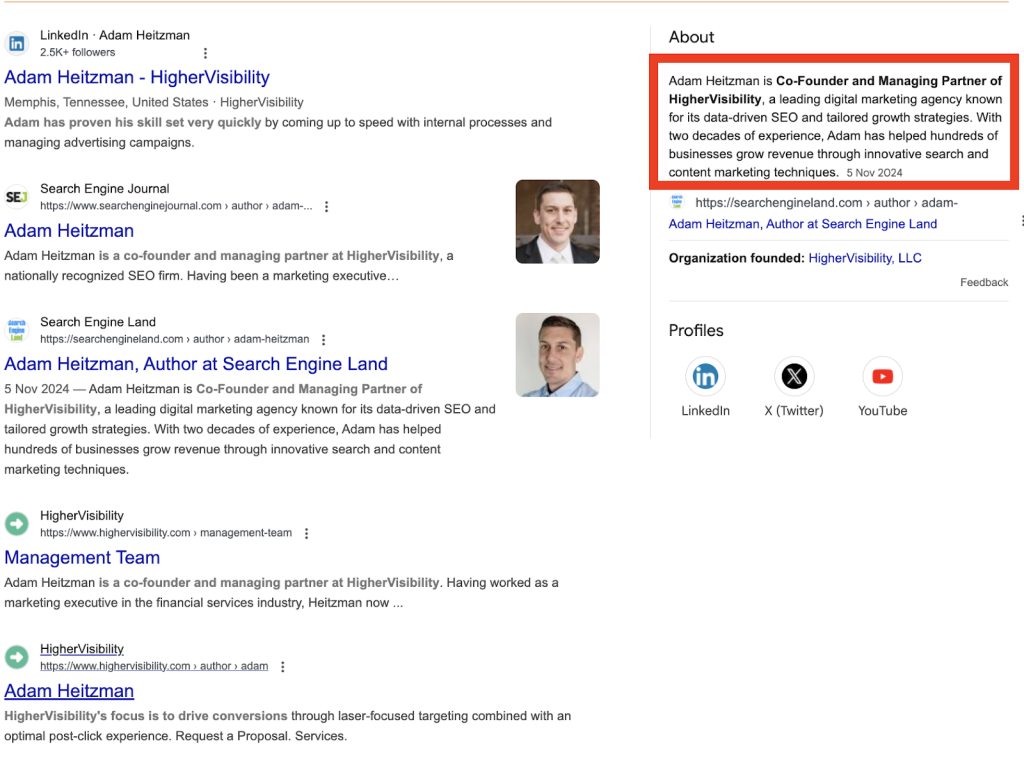Open the three-dot menu for the LinkedIn result

coord(206,53)
